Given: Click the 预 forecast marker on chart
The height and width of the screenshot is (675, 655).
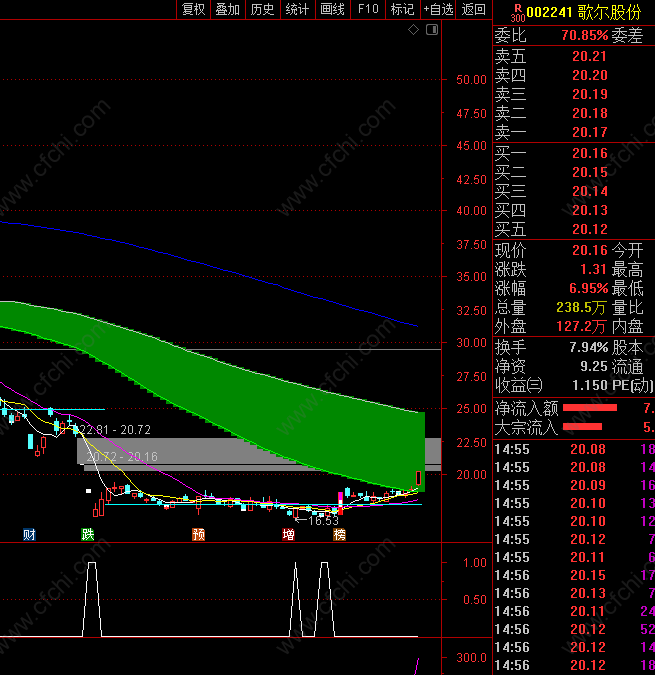Looking at the screenshot, I should [198, 535].
